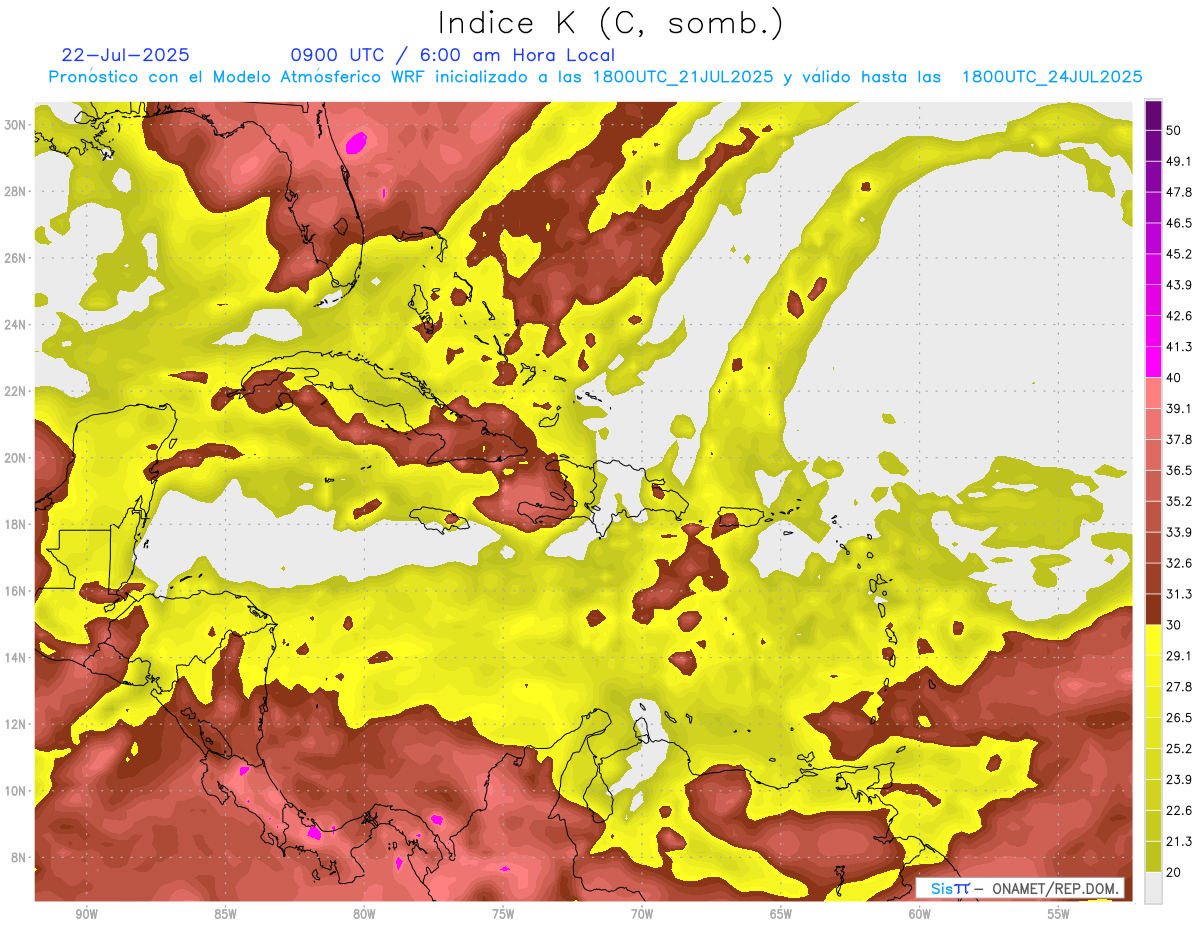Screen dimensions: 1200x927
Task: Click the '90W' longitude axis label
Action: (87, 915)
